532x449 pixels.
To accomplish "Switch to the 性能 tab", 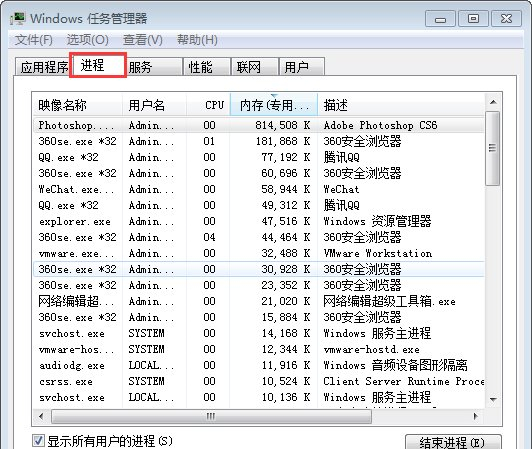I will click(207, 67).
